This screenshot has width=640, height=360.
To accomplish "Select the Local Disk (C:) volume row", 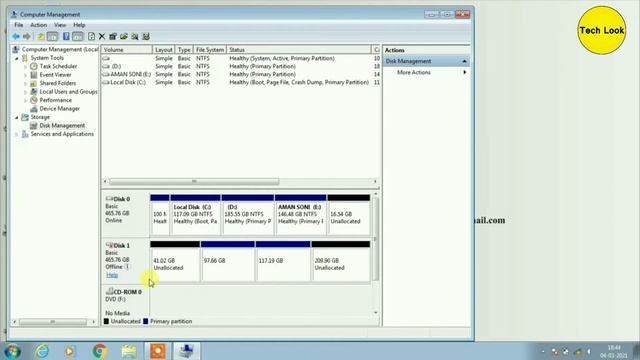I will pyautogui.click(x=240, y=82).
